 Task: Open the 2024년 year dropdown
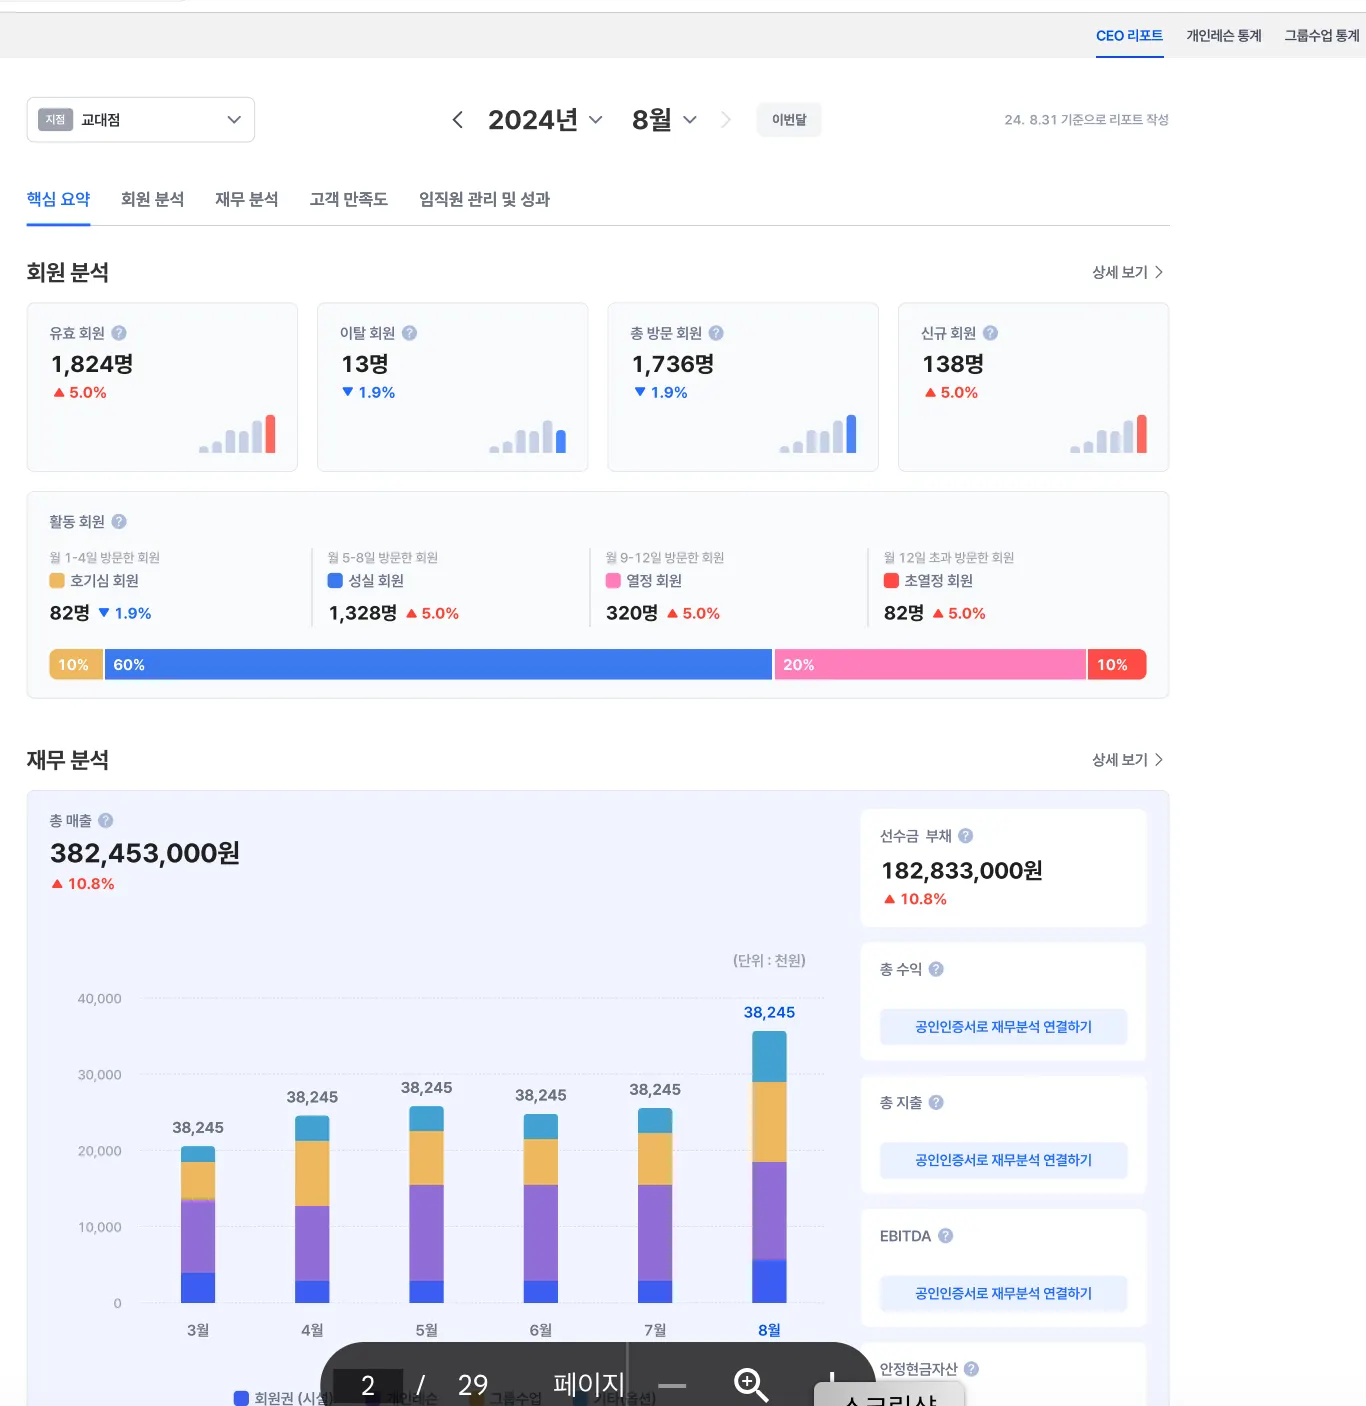coord(545,120)
